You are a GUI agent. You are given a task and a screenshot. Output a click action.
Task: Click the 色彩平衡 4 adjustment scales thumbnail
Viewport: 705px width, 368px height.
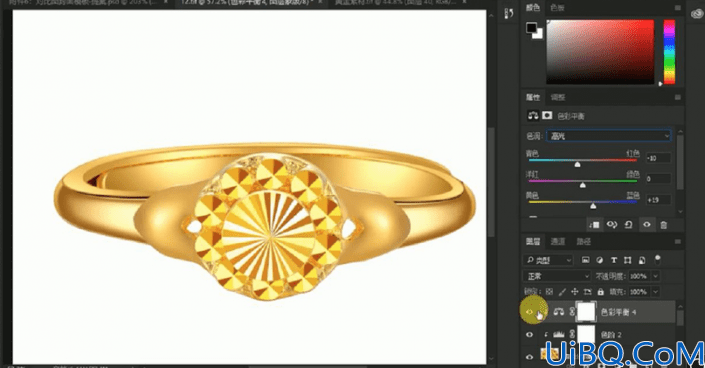558,311
